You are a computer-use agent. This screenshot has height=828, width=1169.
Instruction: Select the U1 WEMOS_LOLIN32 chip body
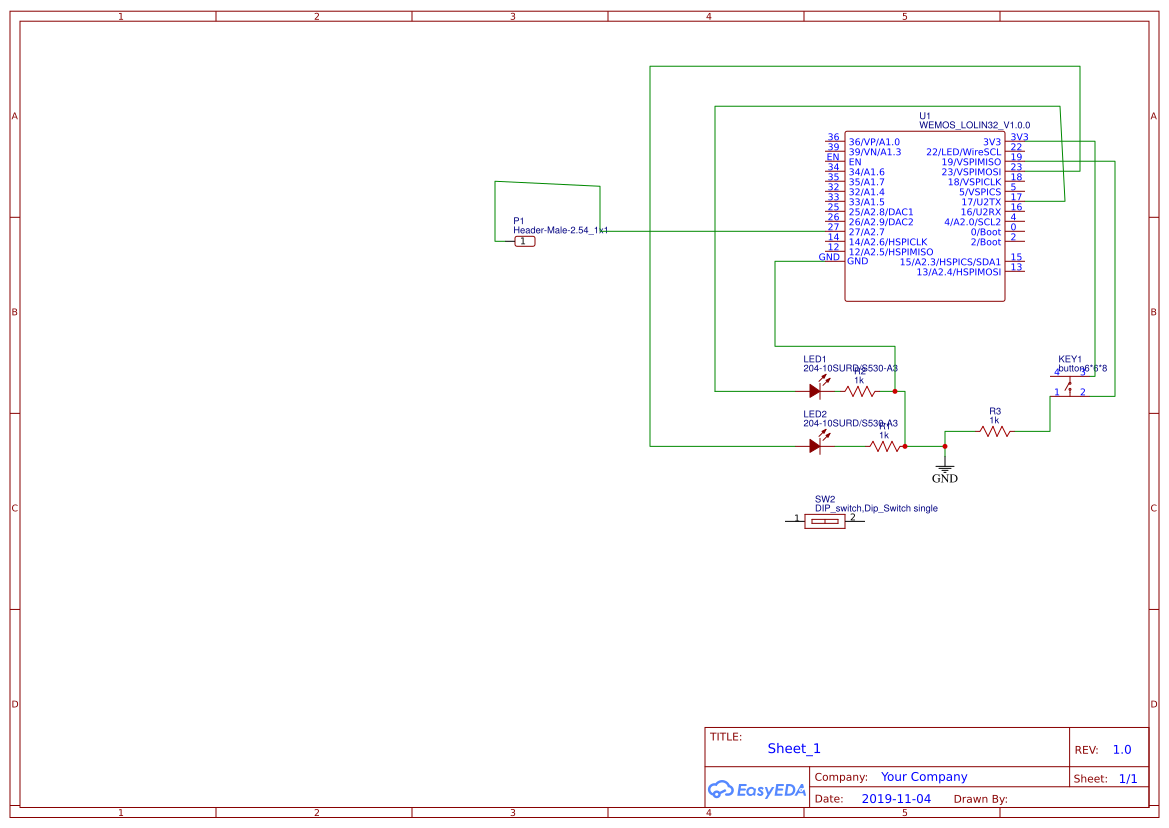(924, 217)
